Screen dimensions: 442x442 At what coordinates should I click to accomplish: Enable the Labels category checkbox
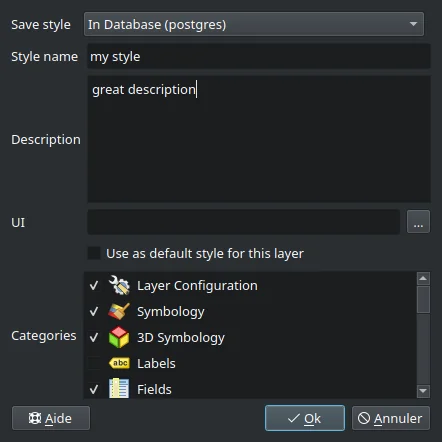pos(94,363)
